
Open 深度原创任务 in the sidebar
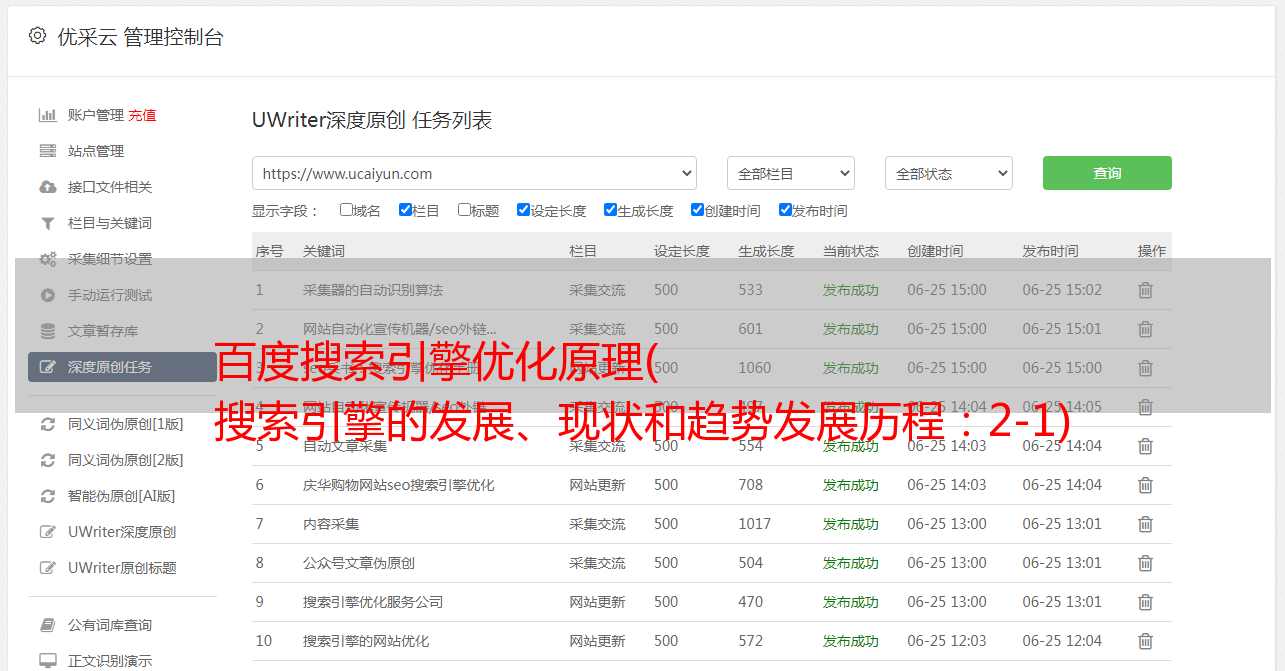tap(122, 367)
